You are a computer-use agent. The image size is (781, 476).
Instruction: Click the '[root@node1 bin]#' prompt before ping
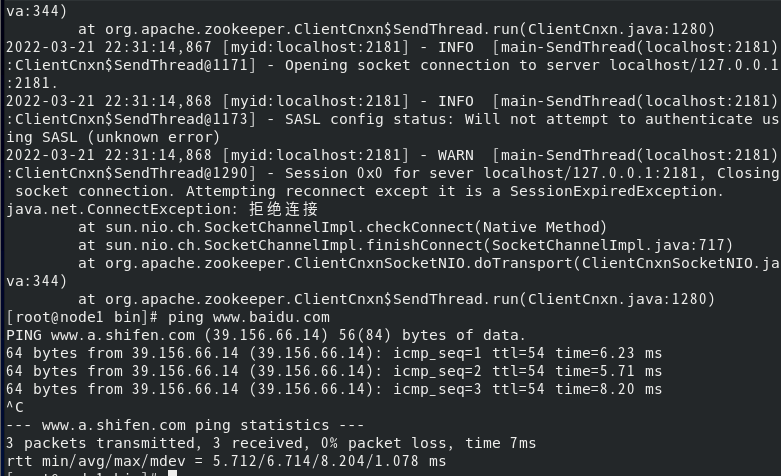pyautogui.click(x=82, y=317)
